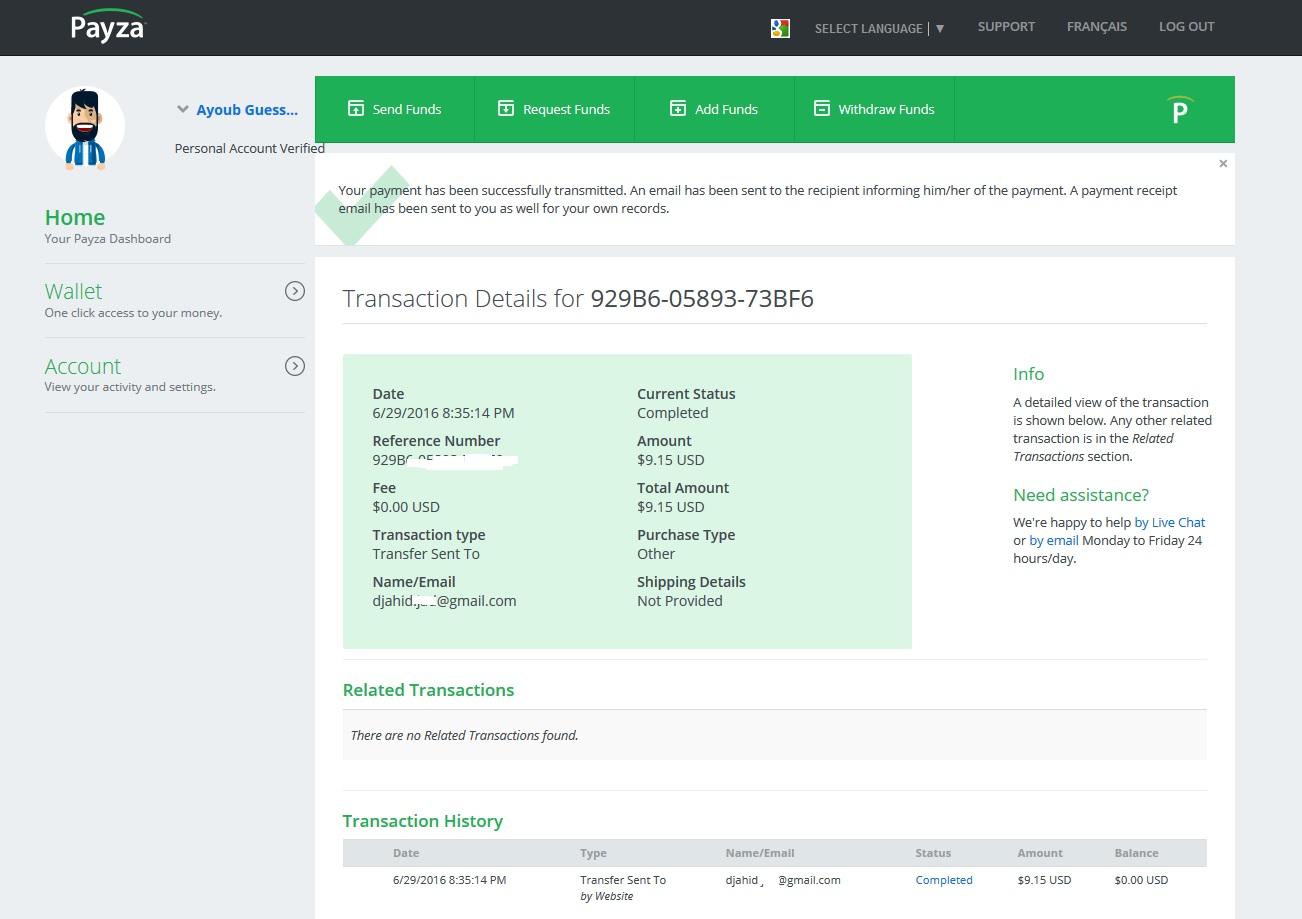Screen dimensions: 1302x919
Task: Click the Type column header
Action: click(x=593, y=853)
